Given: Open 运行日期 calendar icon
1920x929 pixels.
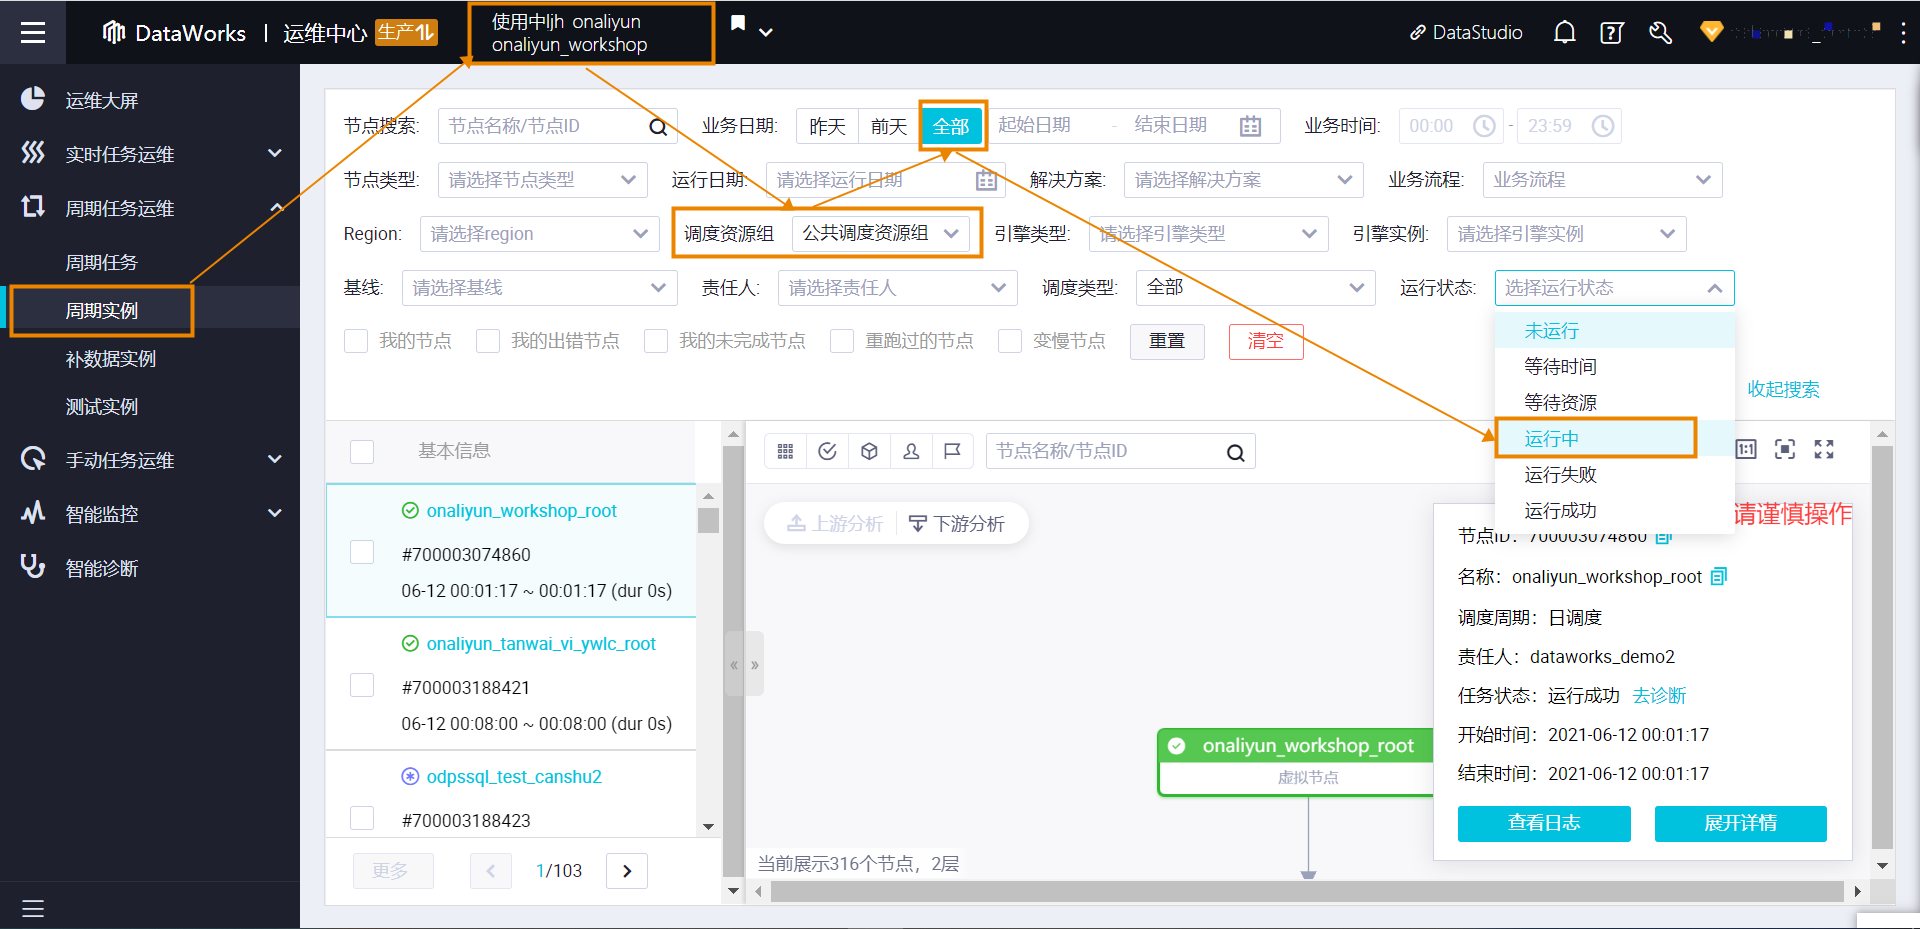Looking at the screenshot, I should click(x=986, y=180).
